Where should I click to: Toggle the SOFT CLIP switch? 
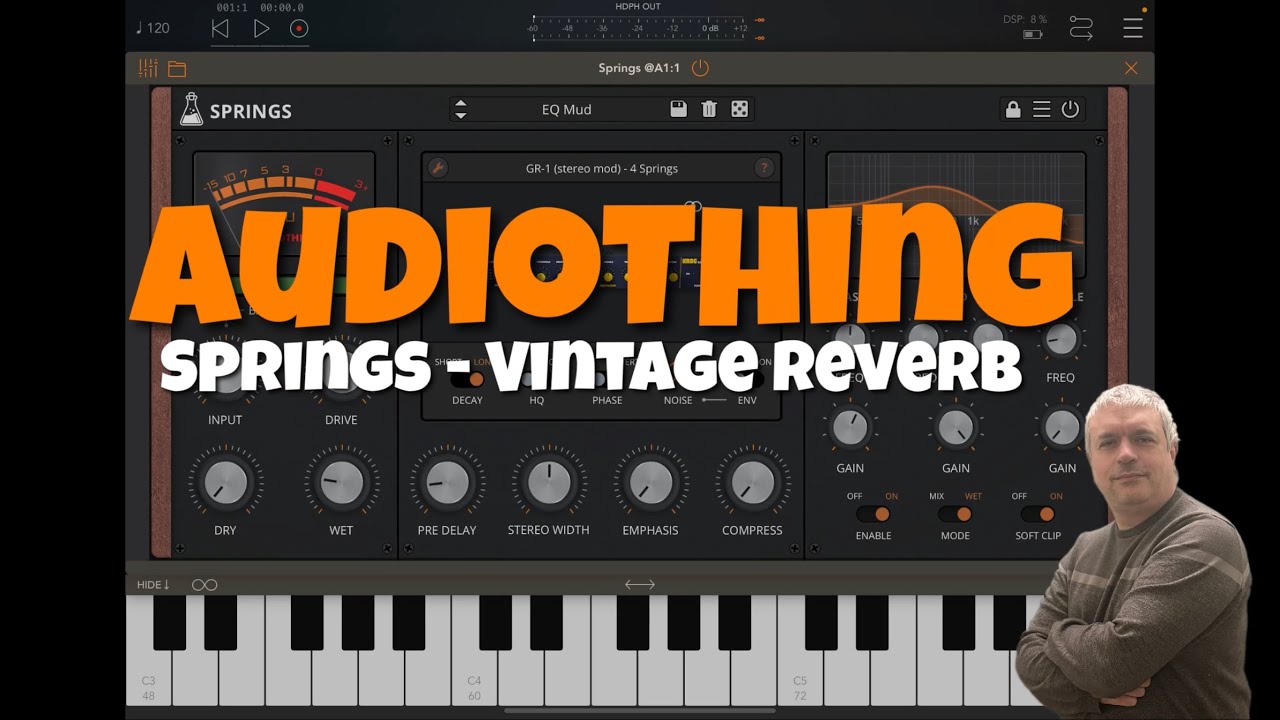[x=1037, y=514]
